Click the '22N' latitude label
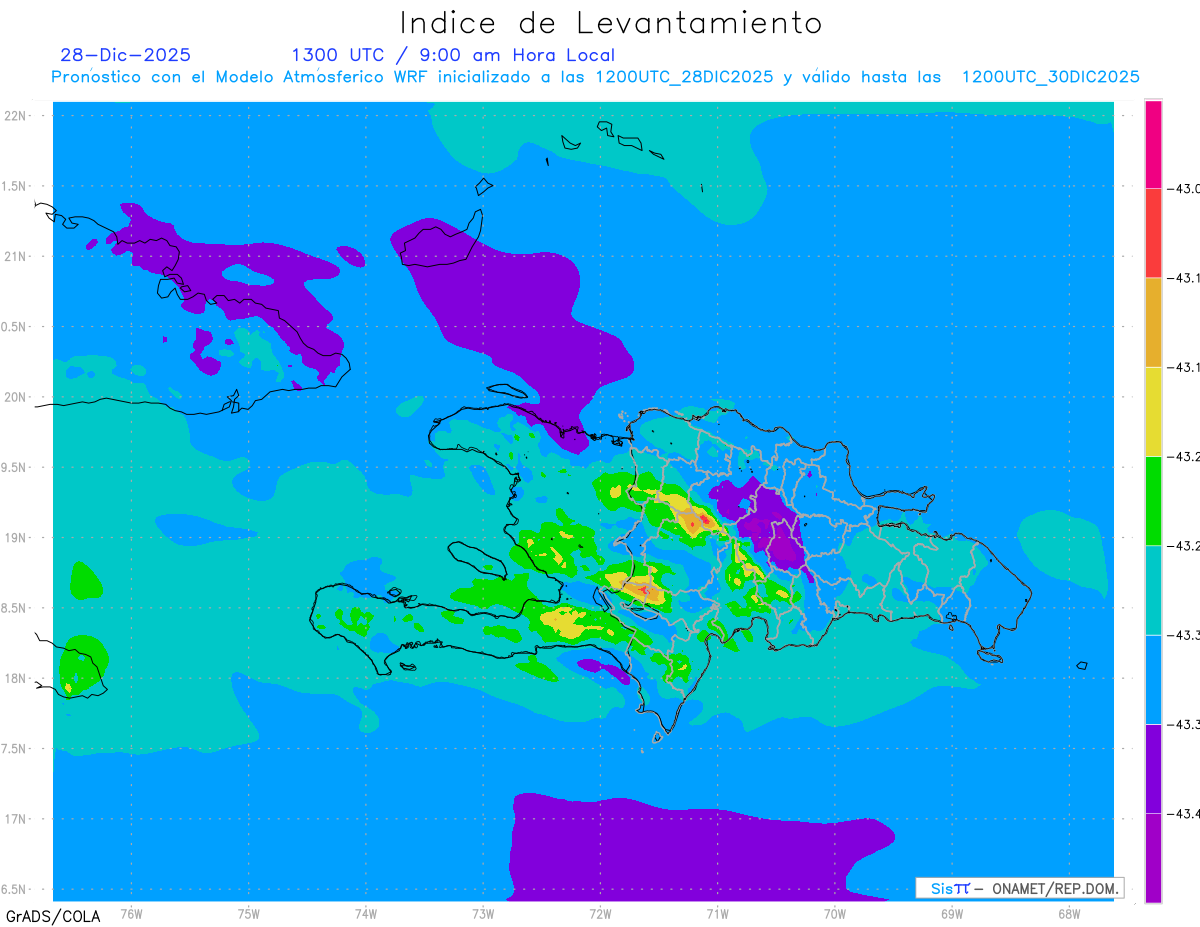The height and width of the screenshot is (927, 1200). 16,115
